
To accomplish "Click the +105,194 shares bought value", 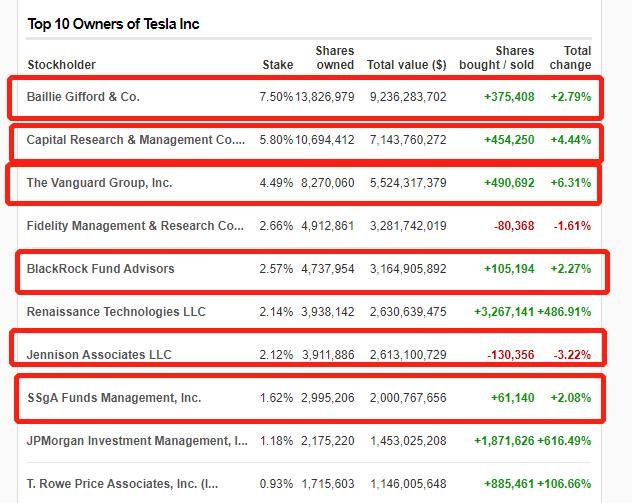I will tap(509, 269).
